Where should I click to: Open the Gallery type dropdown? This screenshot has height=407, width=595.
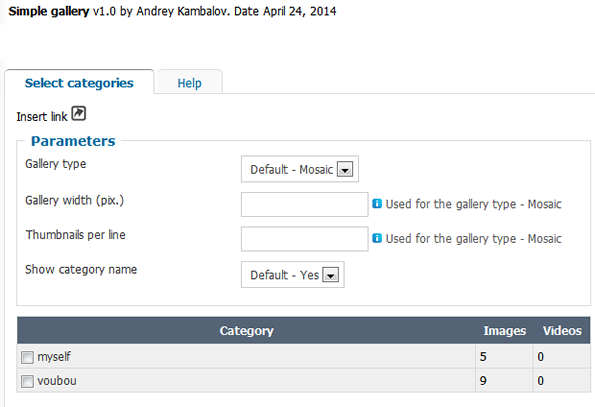300,169
